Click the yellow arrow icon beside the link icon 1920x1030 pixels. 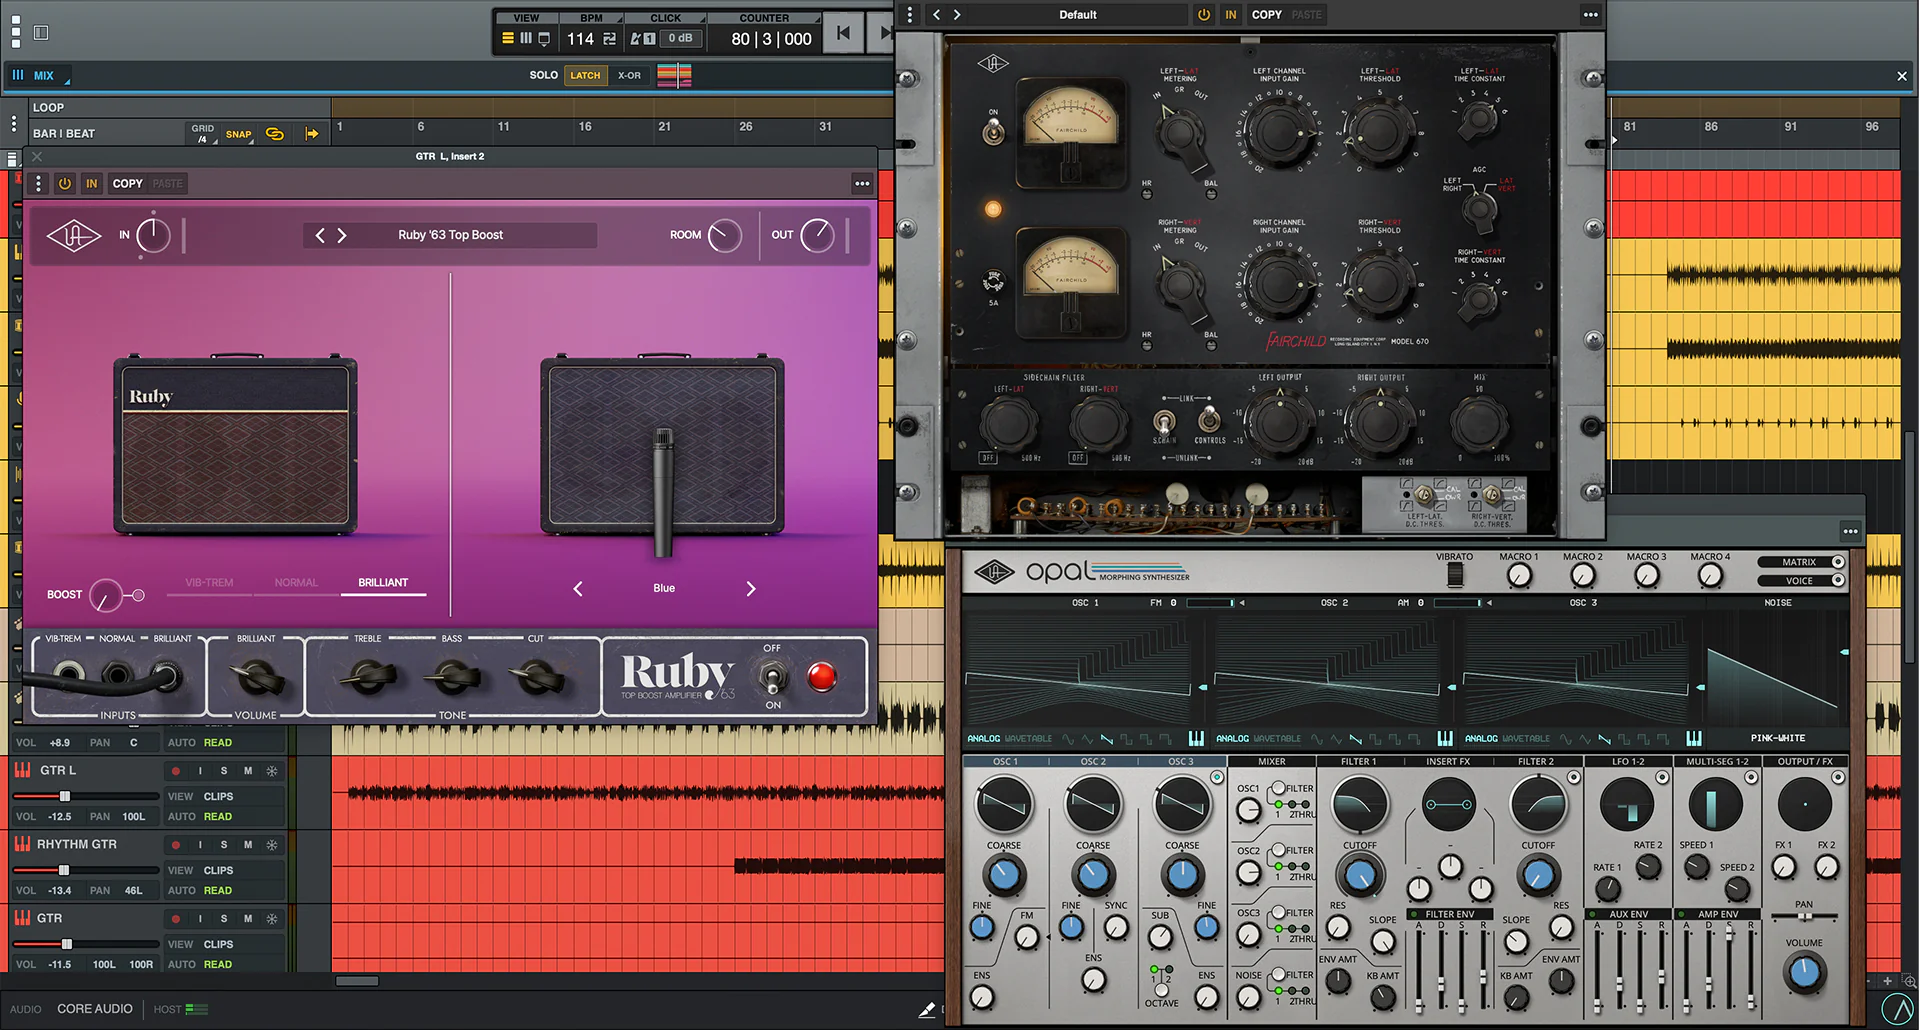pos(312,134)
